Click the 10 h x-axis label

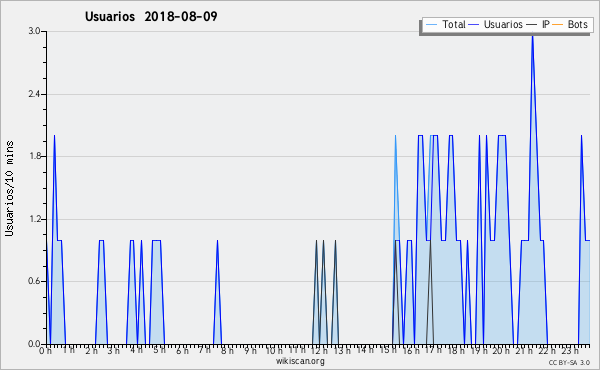pyautogui.click(x=274, y=350)
